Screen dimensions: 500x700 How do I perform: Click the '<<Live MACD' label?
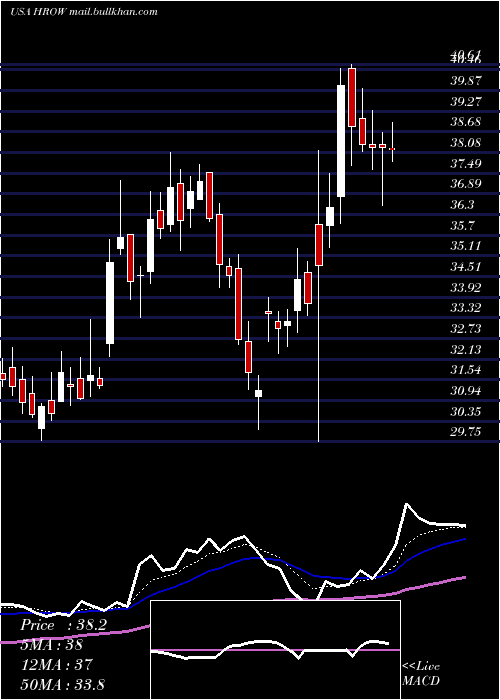point(421,673)
